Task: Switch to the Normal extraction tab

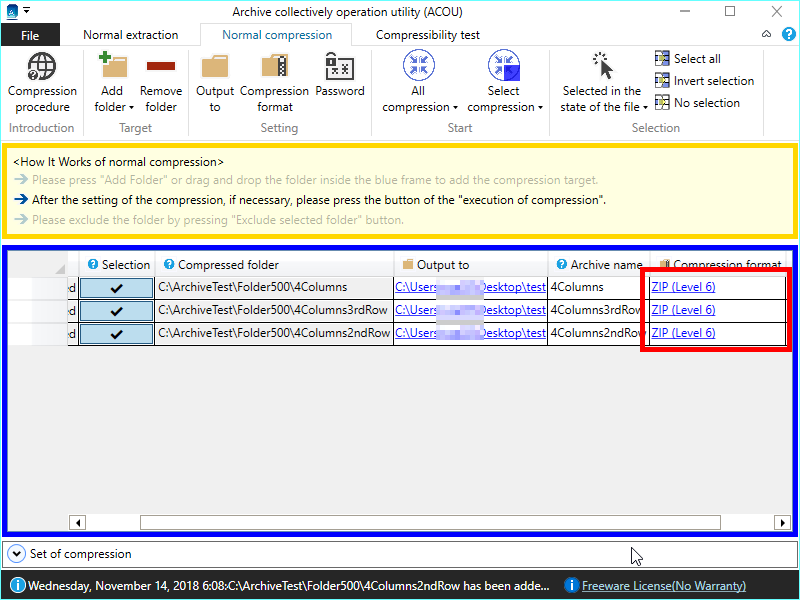Action: 130,35
